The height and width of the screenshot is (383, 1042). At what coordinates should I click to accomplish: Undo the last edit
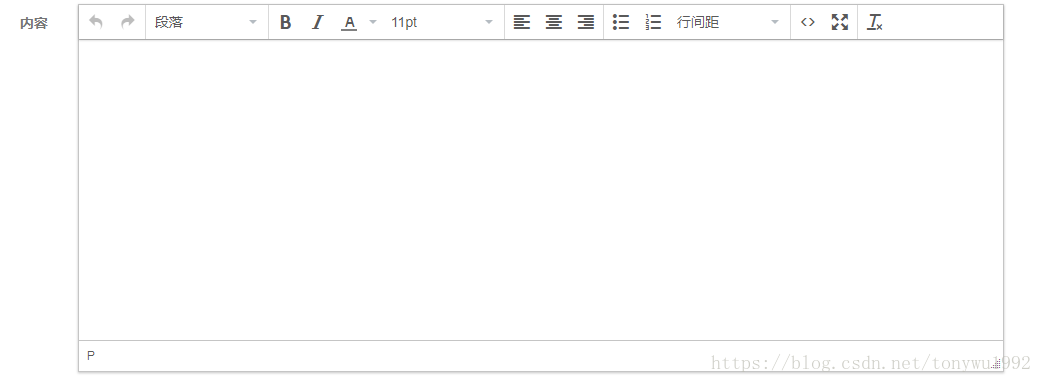click(x=96, y=22)
